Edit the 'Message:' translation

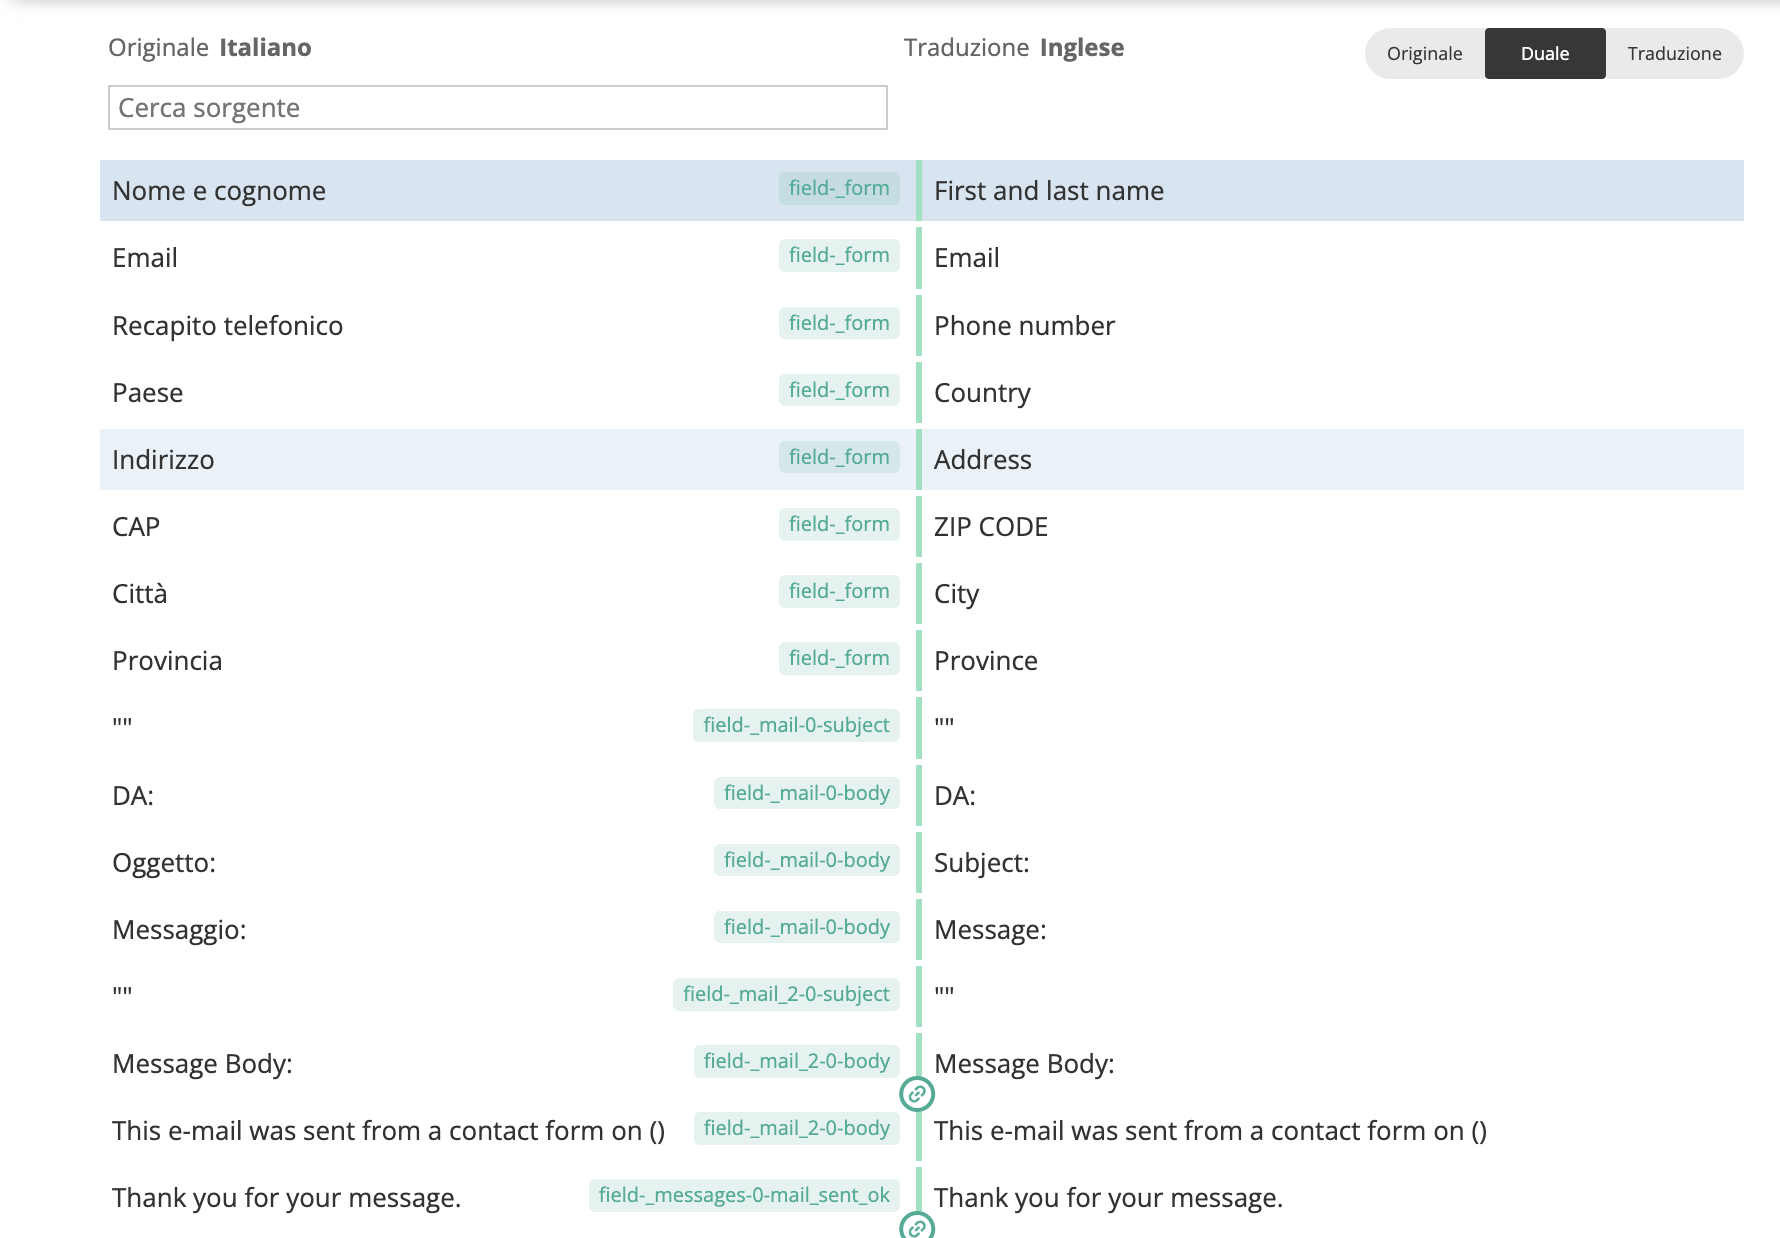tap(1332, 929)
